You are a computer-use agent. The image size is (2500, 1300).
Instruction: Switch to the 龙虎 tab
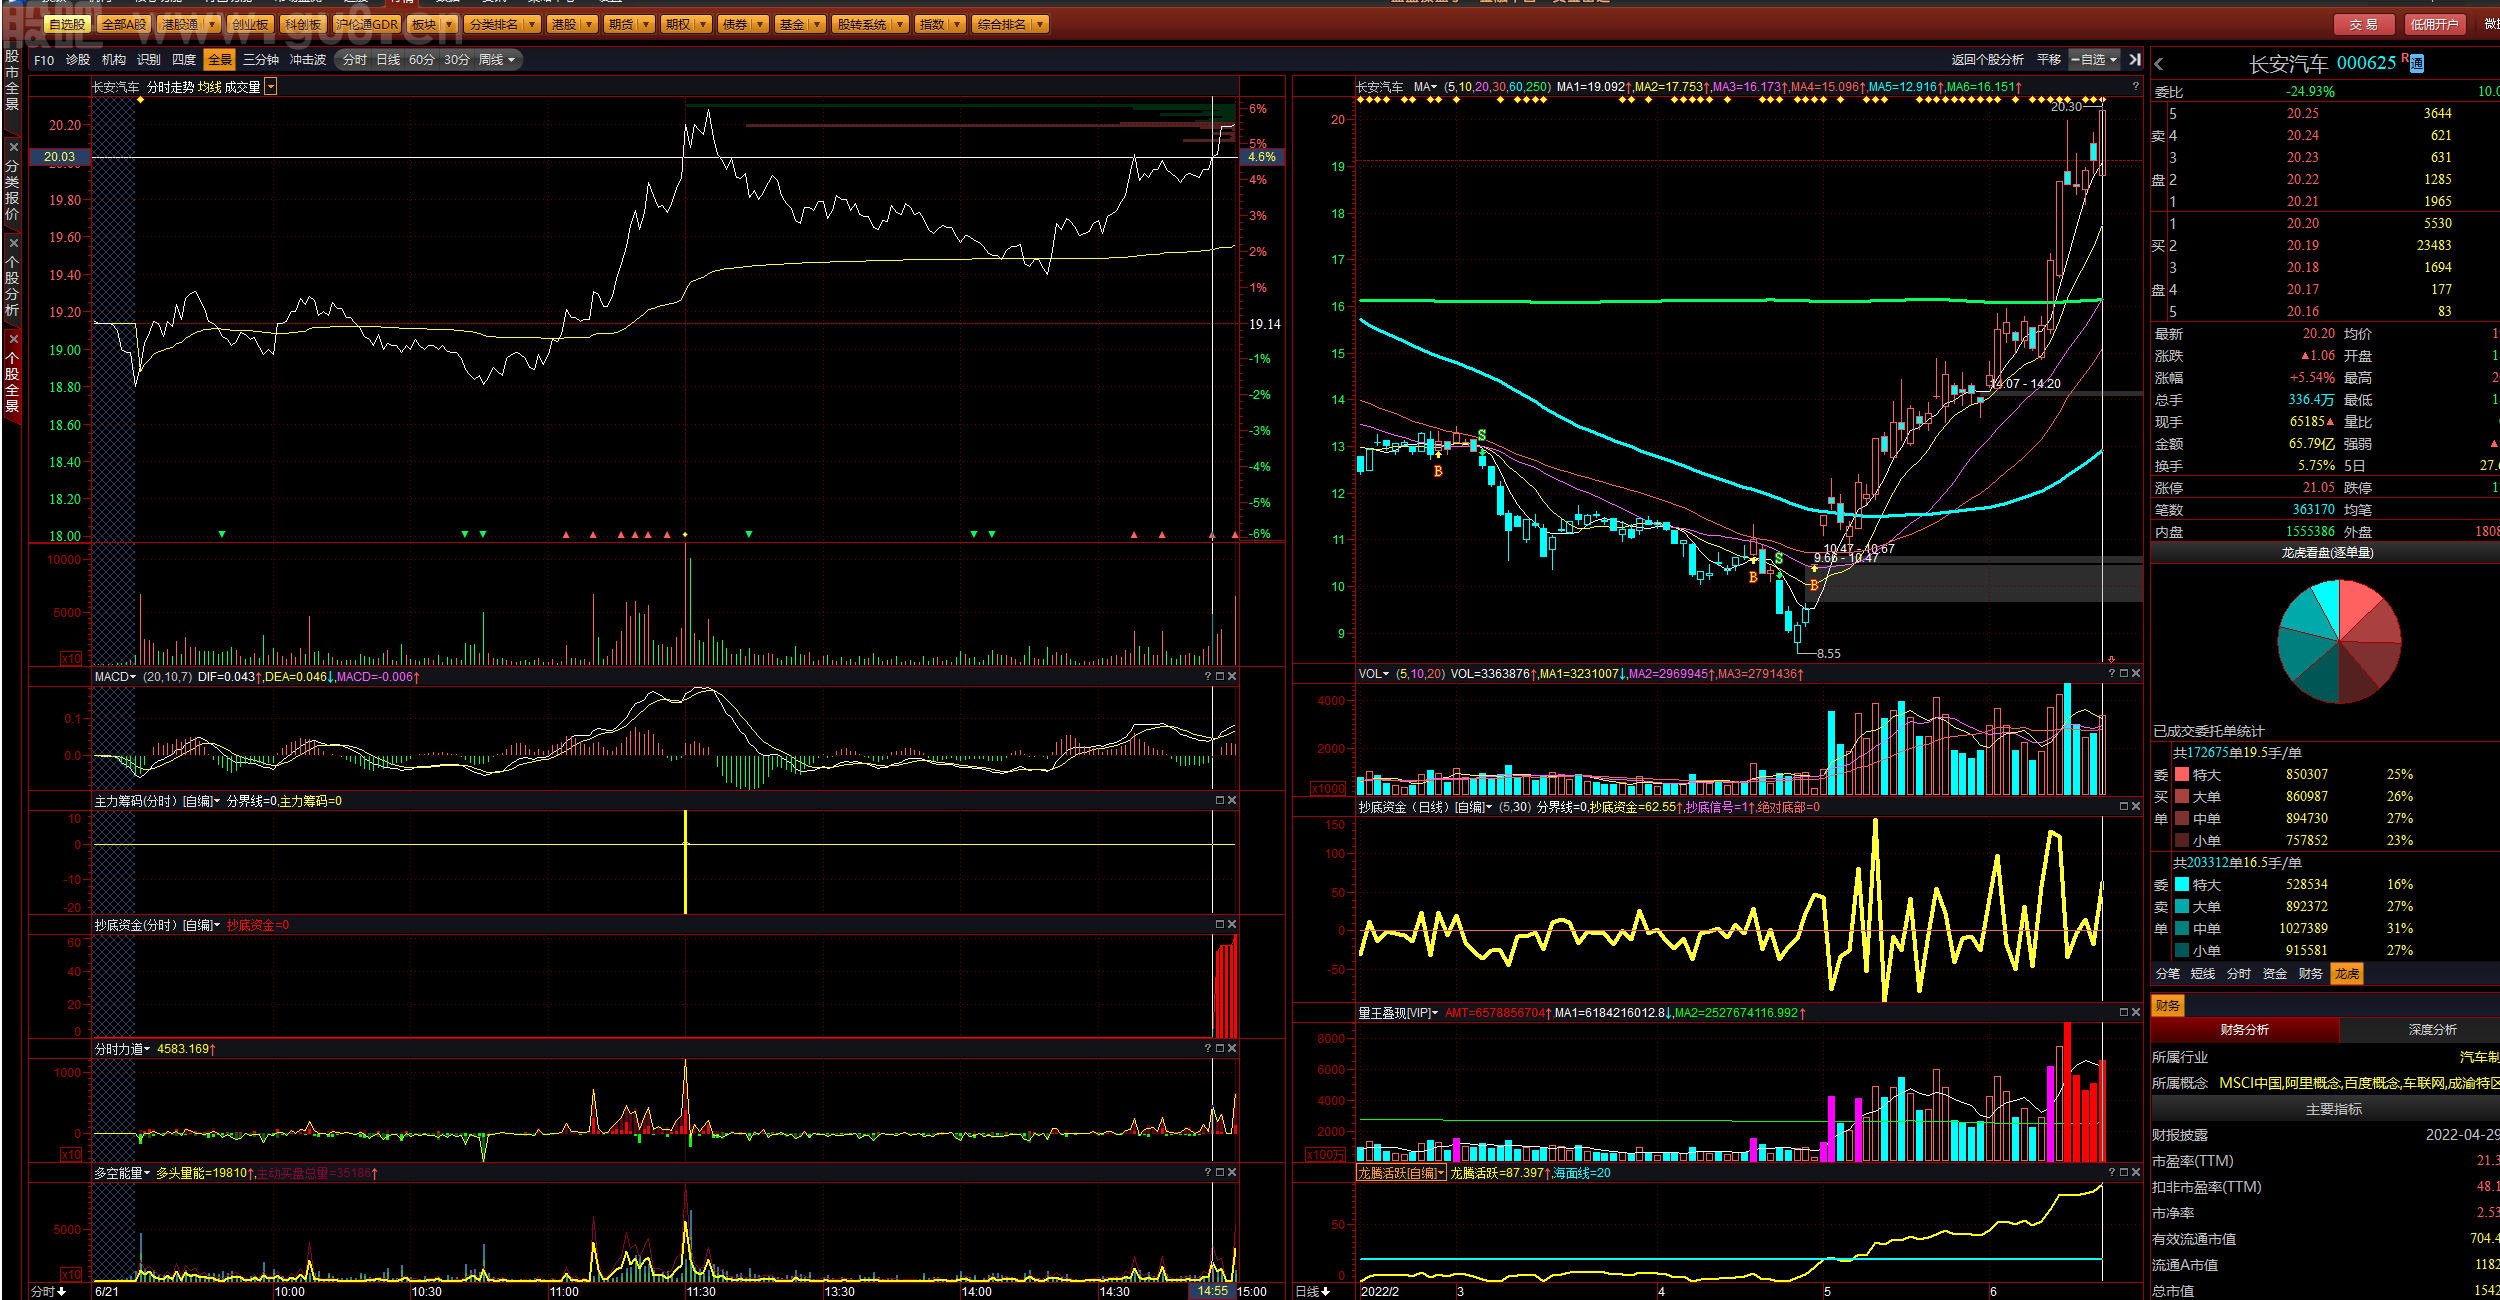(x=2347, y=974)
